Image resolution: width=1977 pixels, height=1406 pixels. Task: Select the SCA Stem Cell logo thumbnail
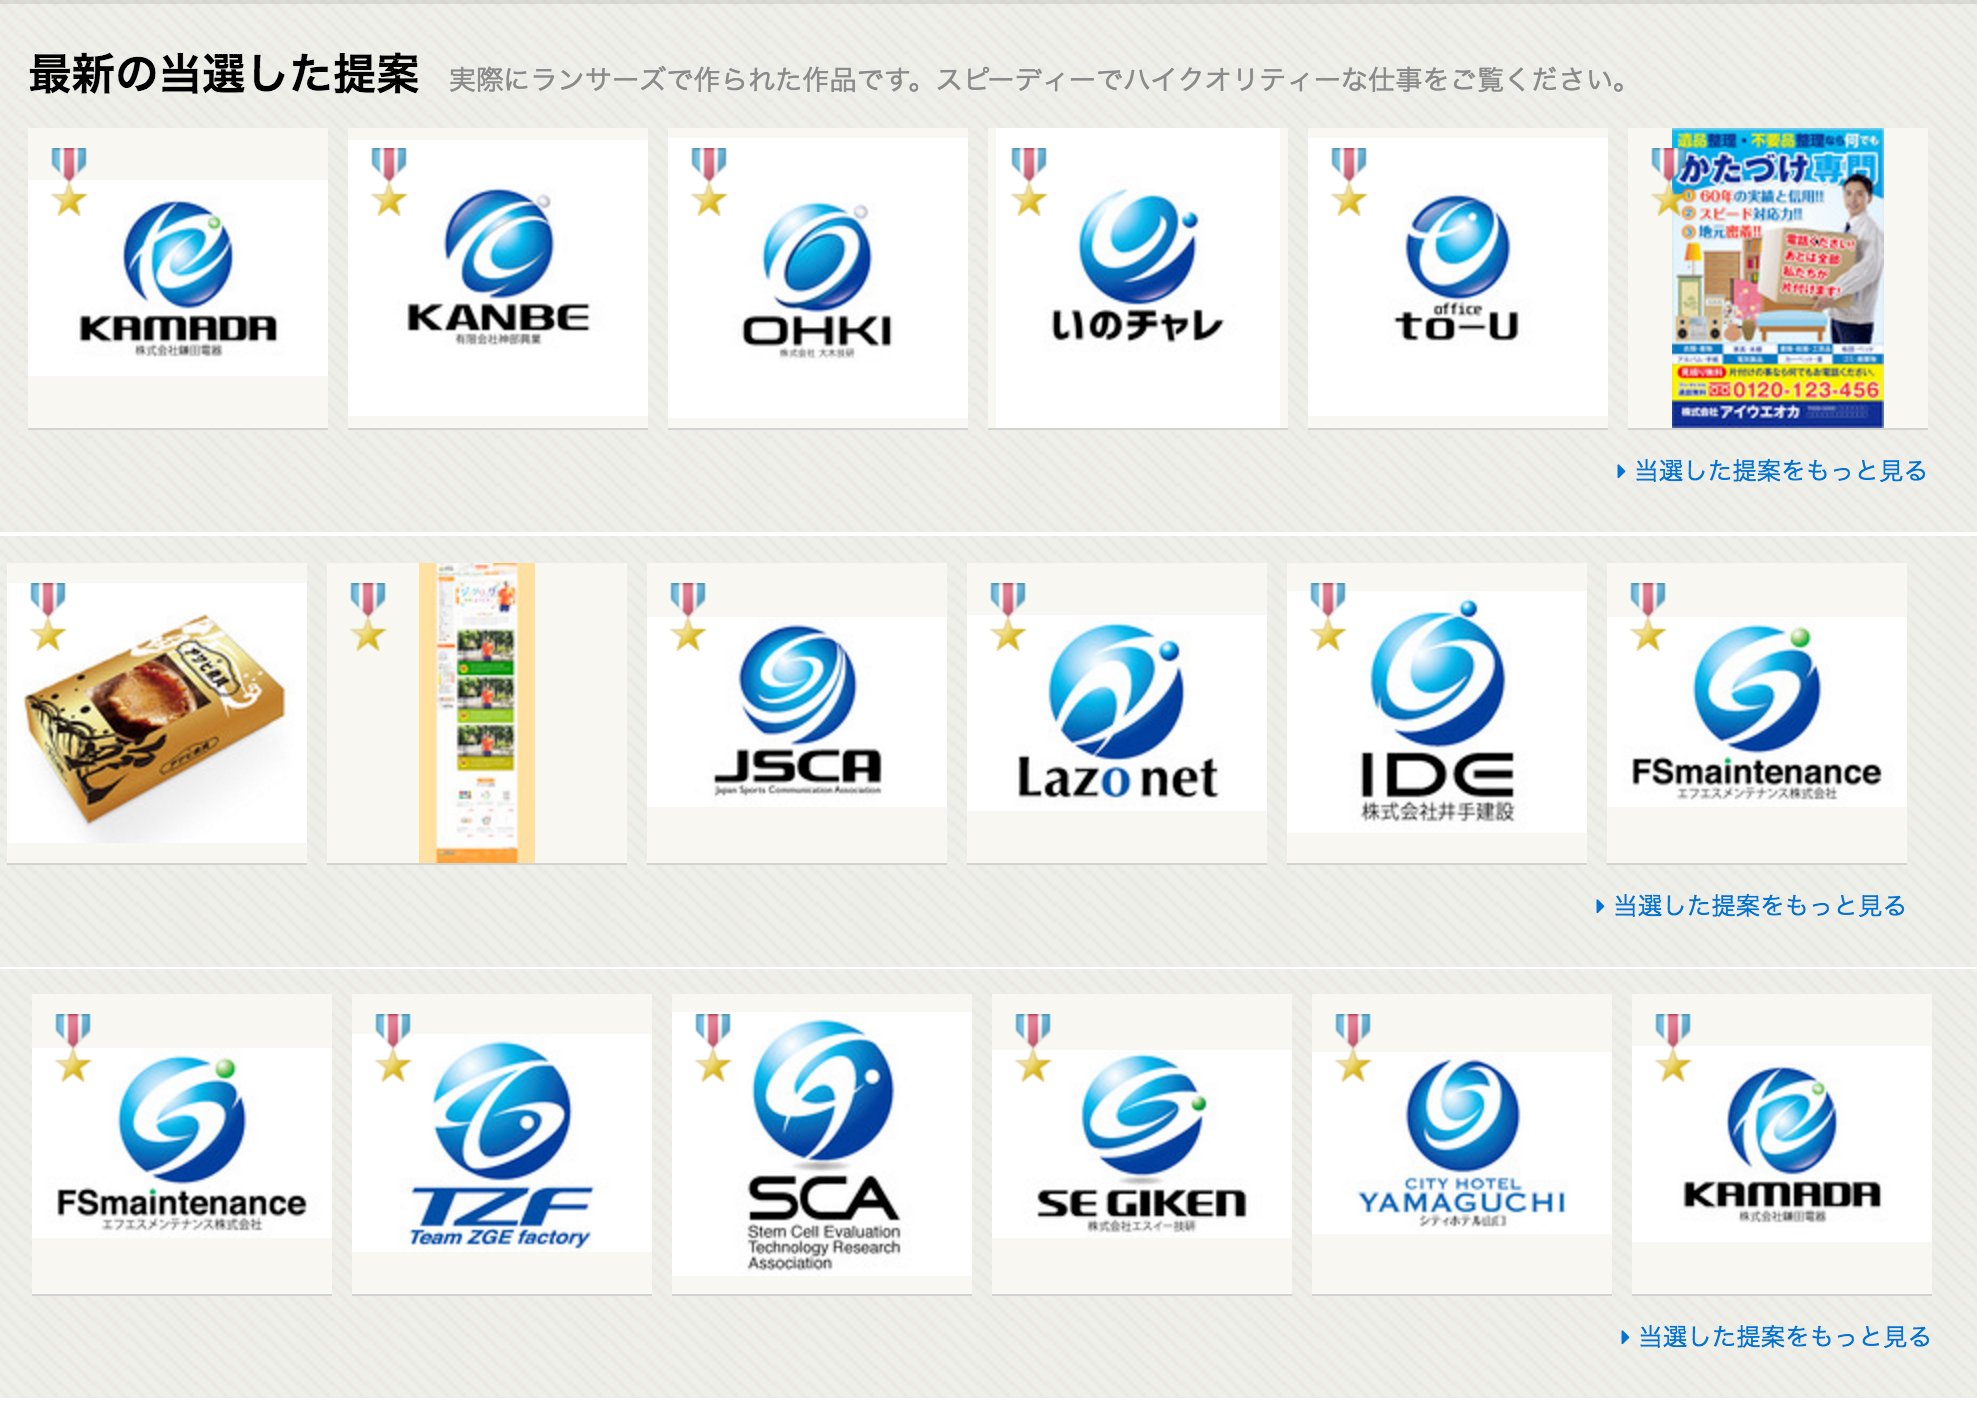[x=821, y=1143]
